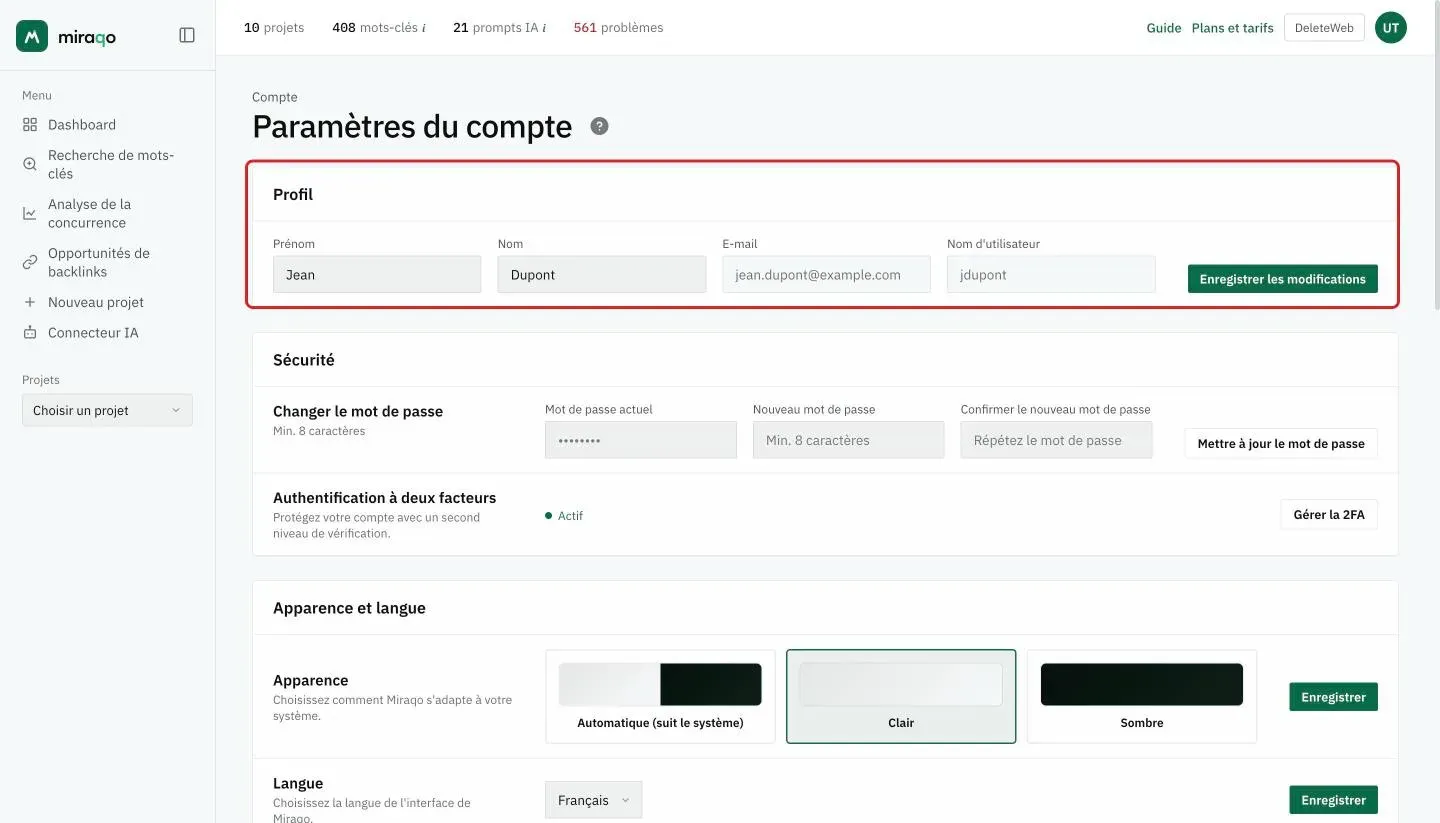
Task: Click the Miraqo logo icon
Action: click(x=32, y=36)
